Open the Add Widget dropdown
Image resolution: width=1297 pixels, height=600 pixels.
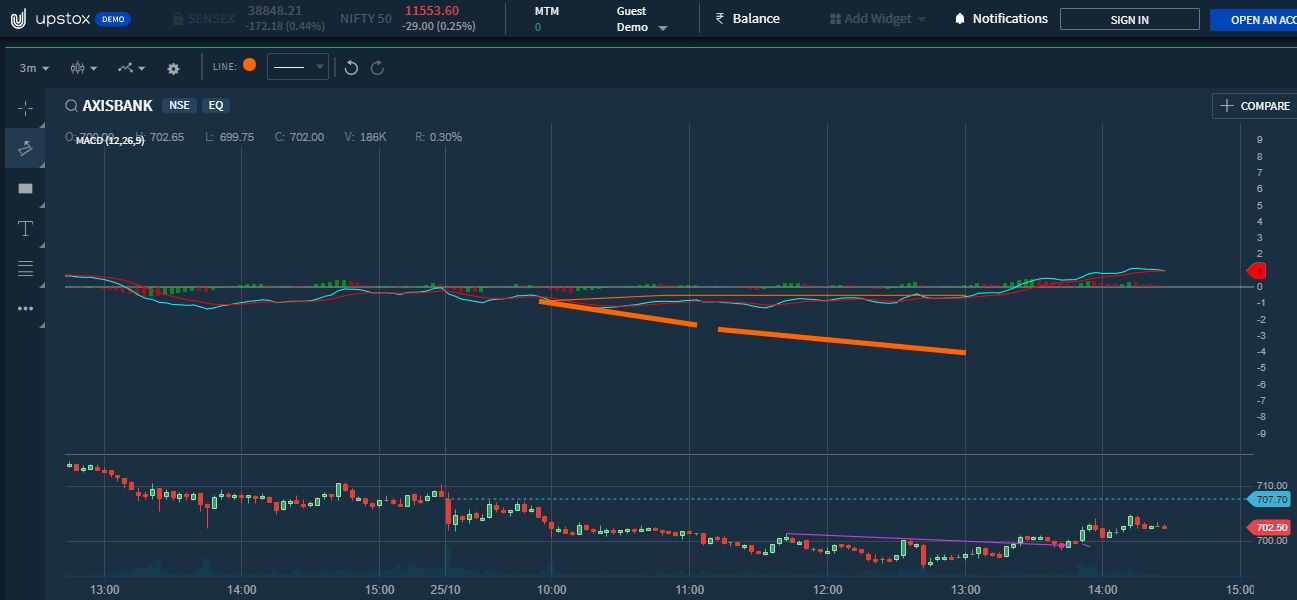(x=878, y=19)
